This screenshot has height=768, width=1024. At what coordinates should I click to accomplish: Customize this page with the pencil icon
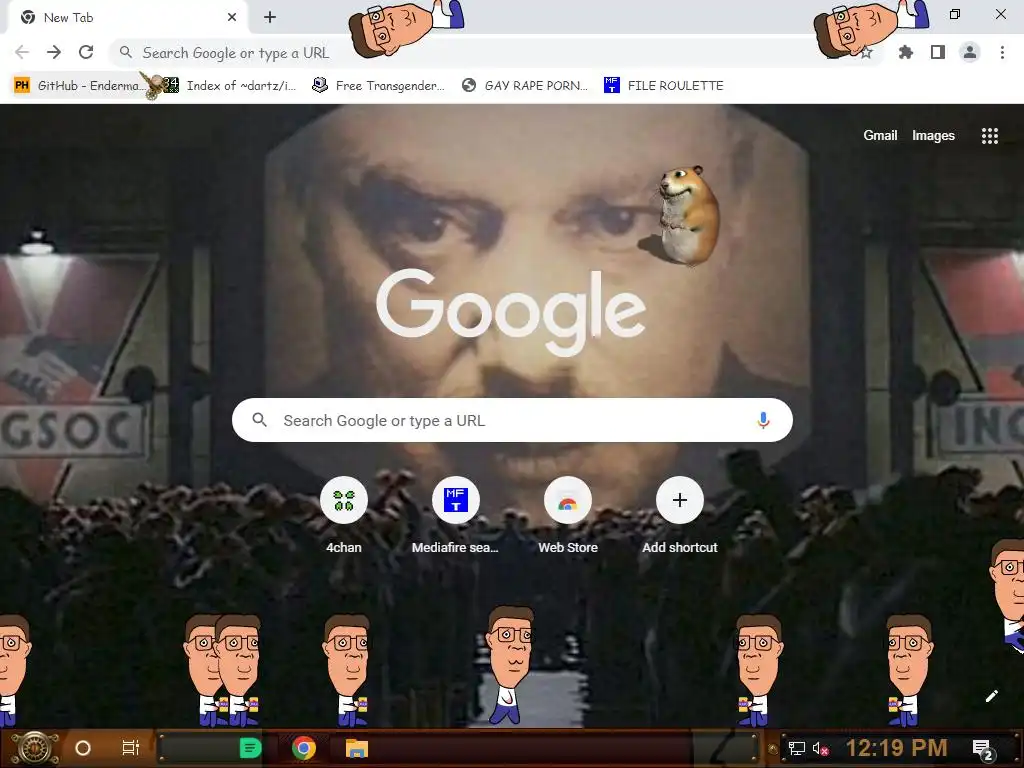[991, 696]
